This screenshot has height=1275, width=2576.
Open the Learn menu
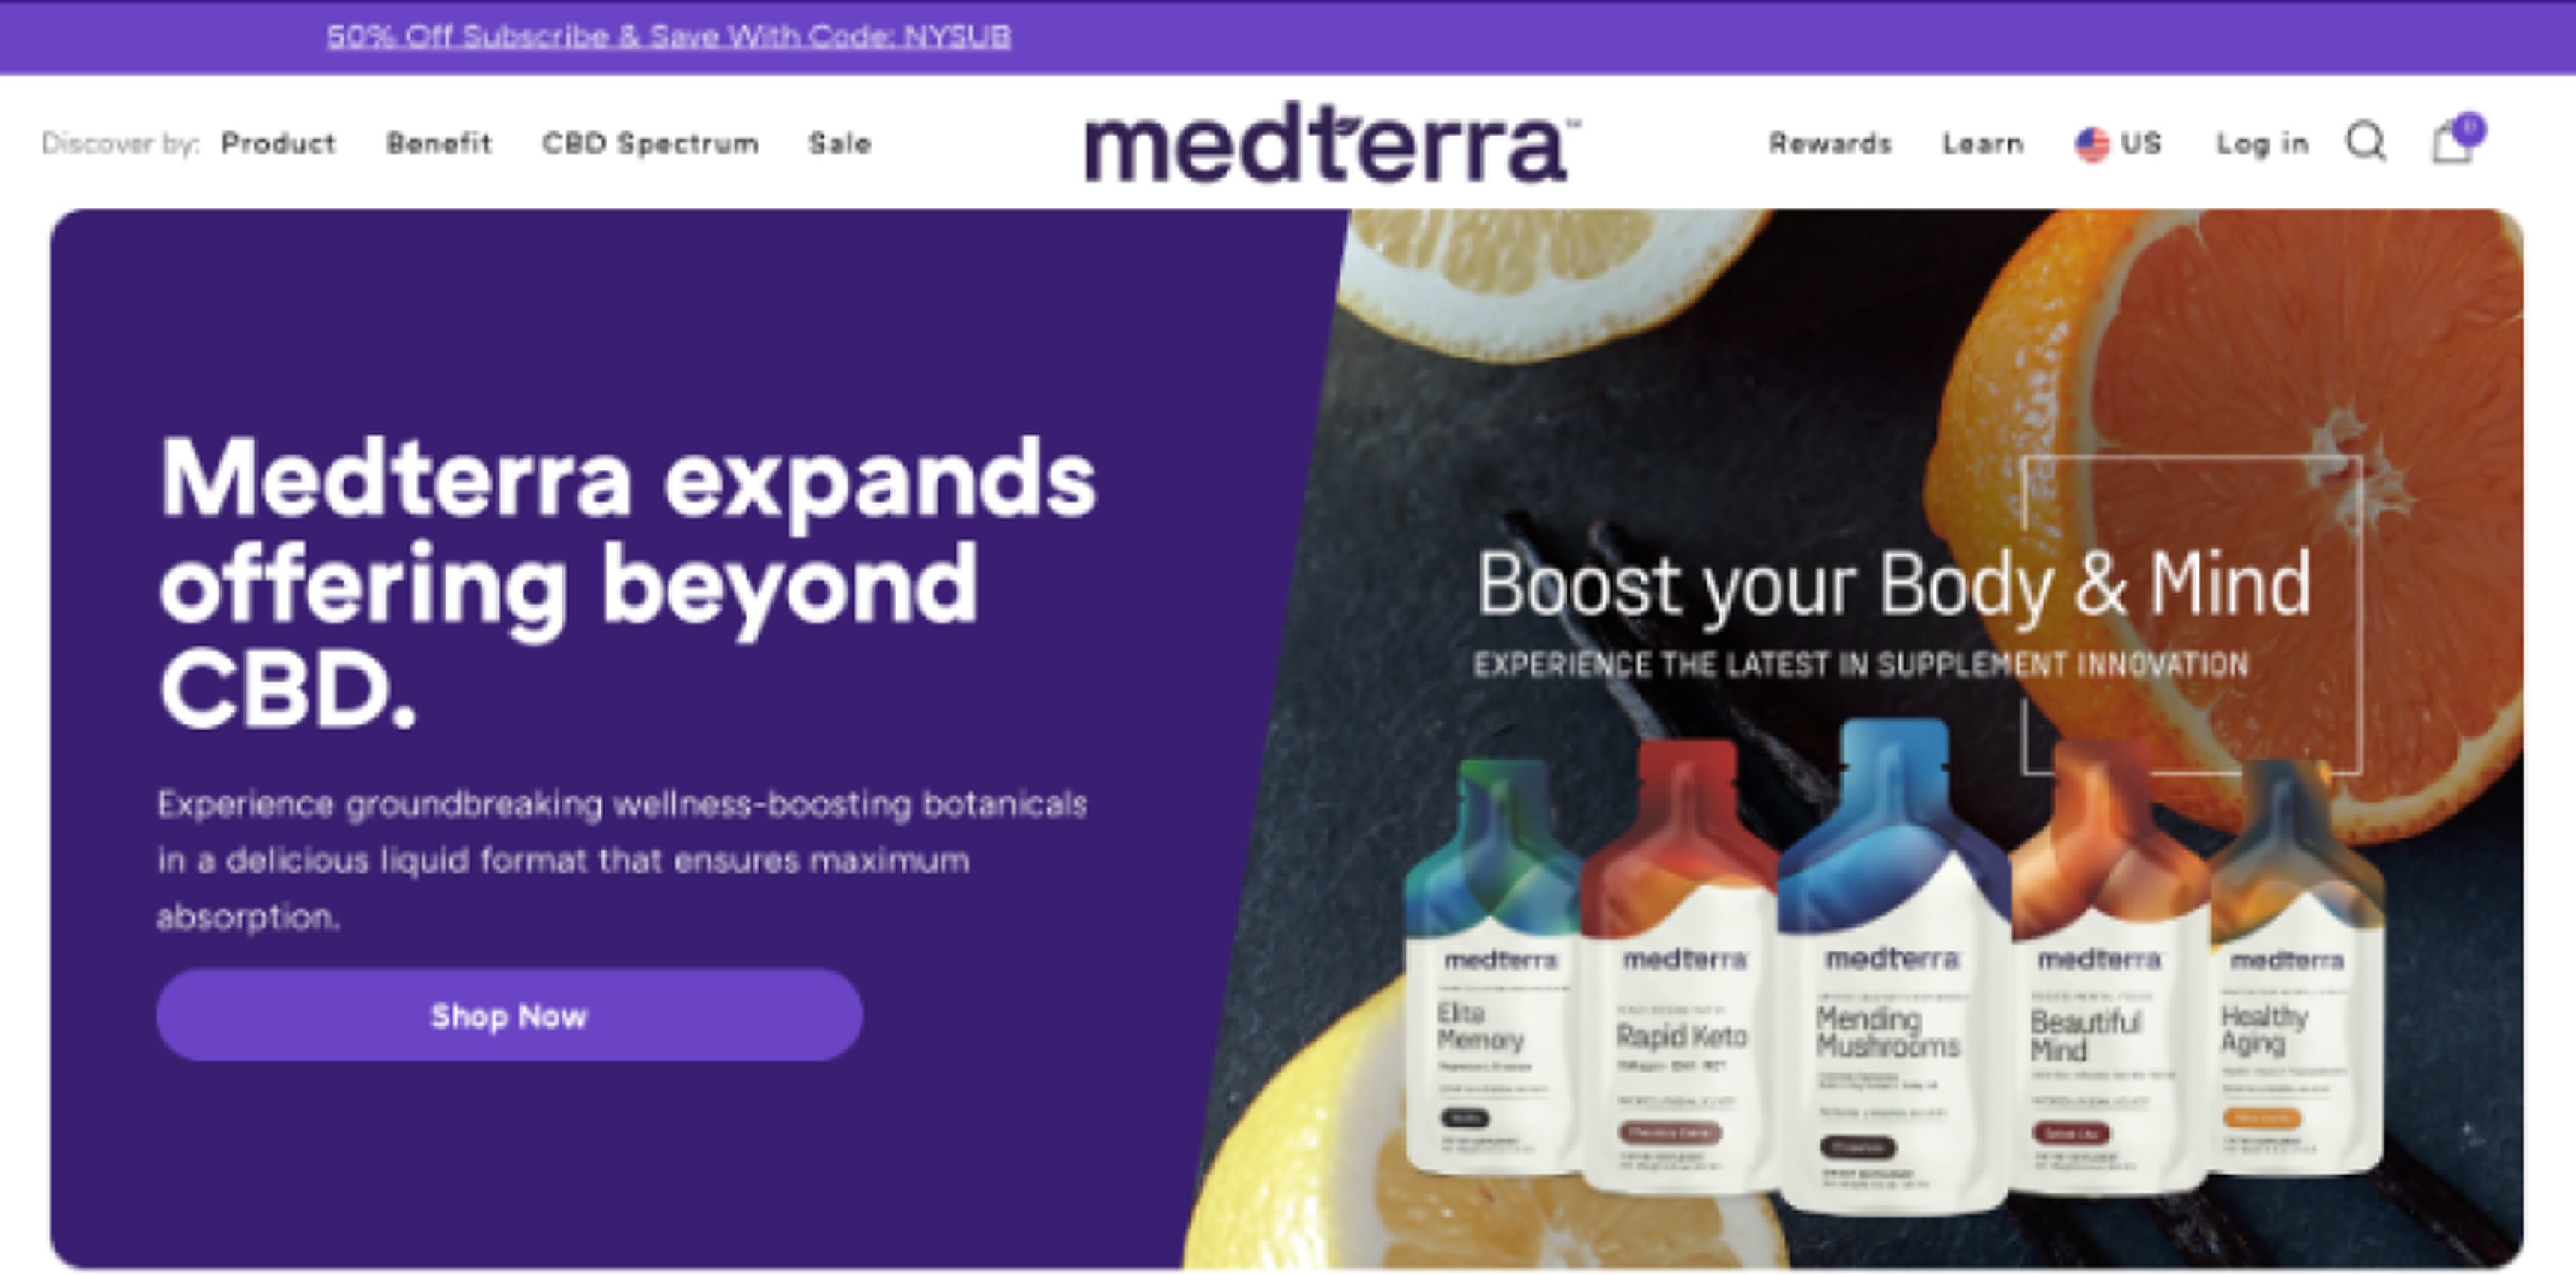click(1983, 143)
